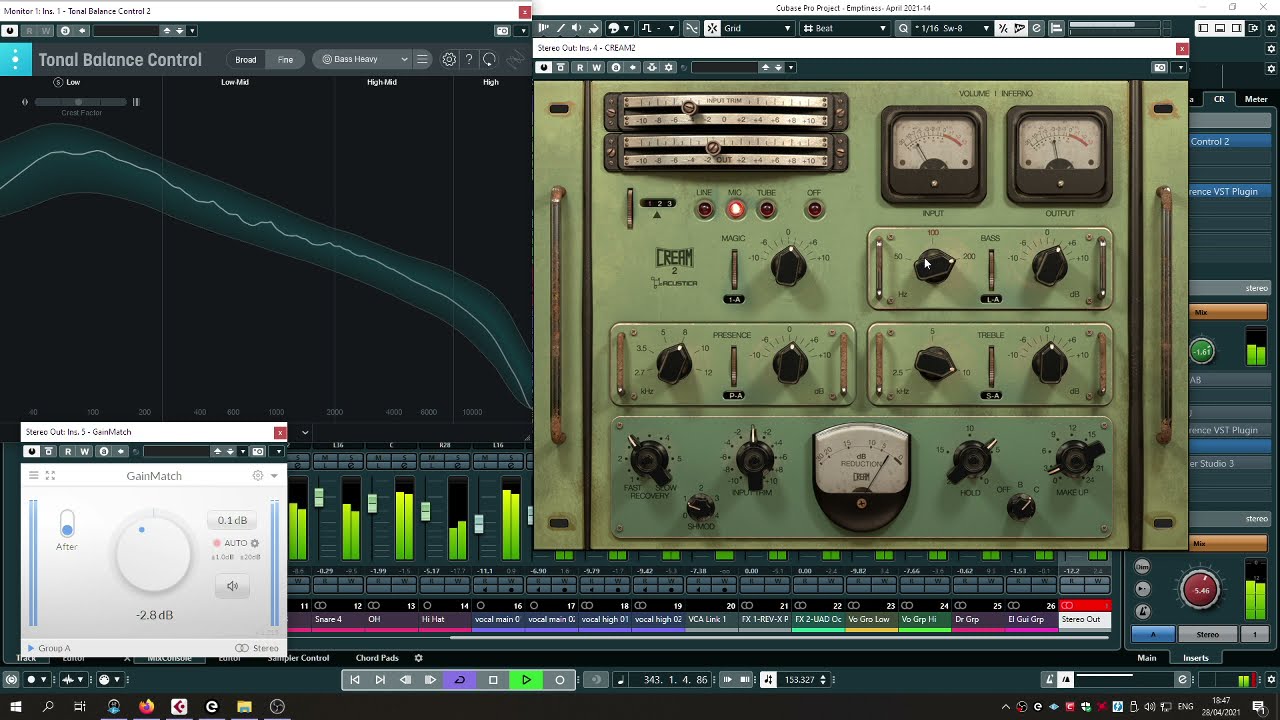Click the tempo value 153.327 field
The width and height of the screenshot is (1280, 720).
[x=799, y=680]
